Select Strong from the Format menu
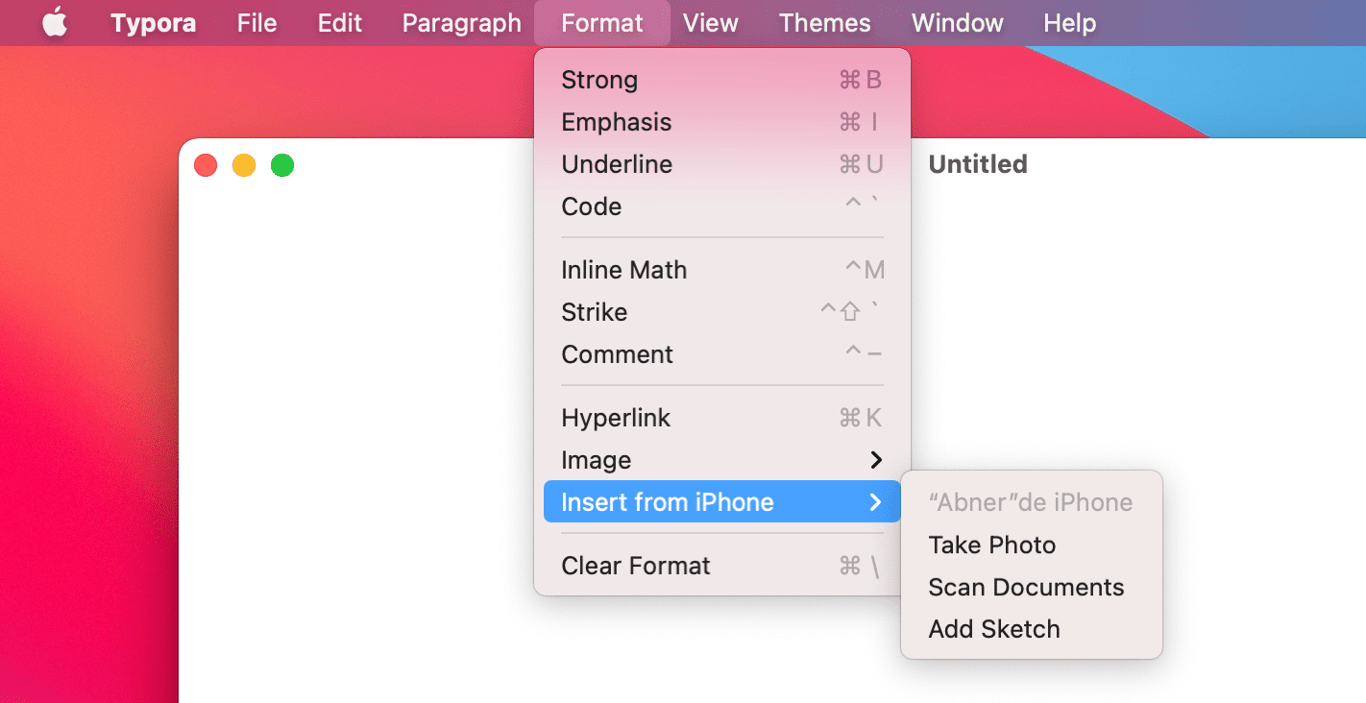The height and width of the screenshot is (703, 1366). 599,80
